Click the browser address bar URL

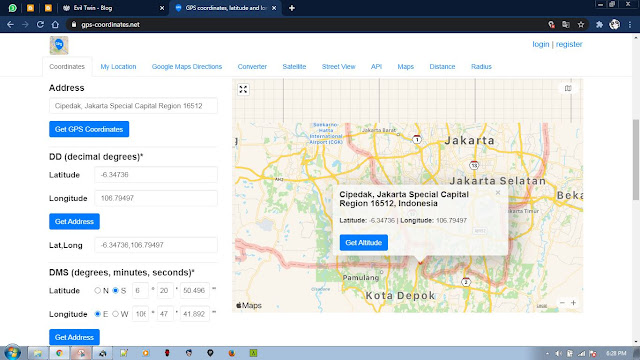coord(110,24)
